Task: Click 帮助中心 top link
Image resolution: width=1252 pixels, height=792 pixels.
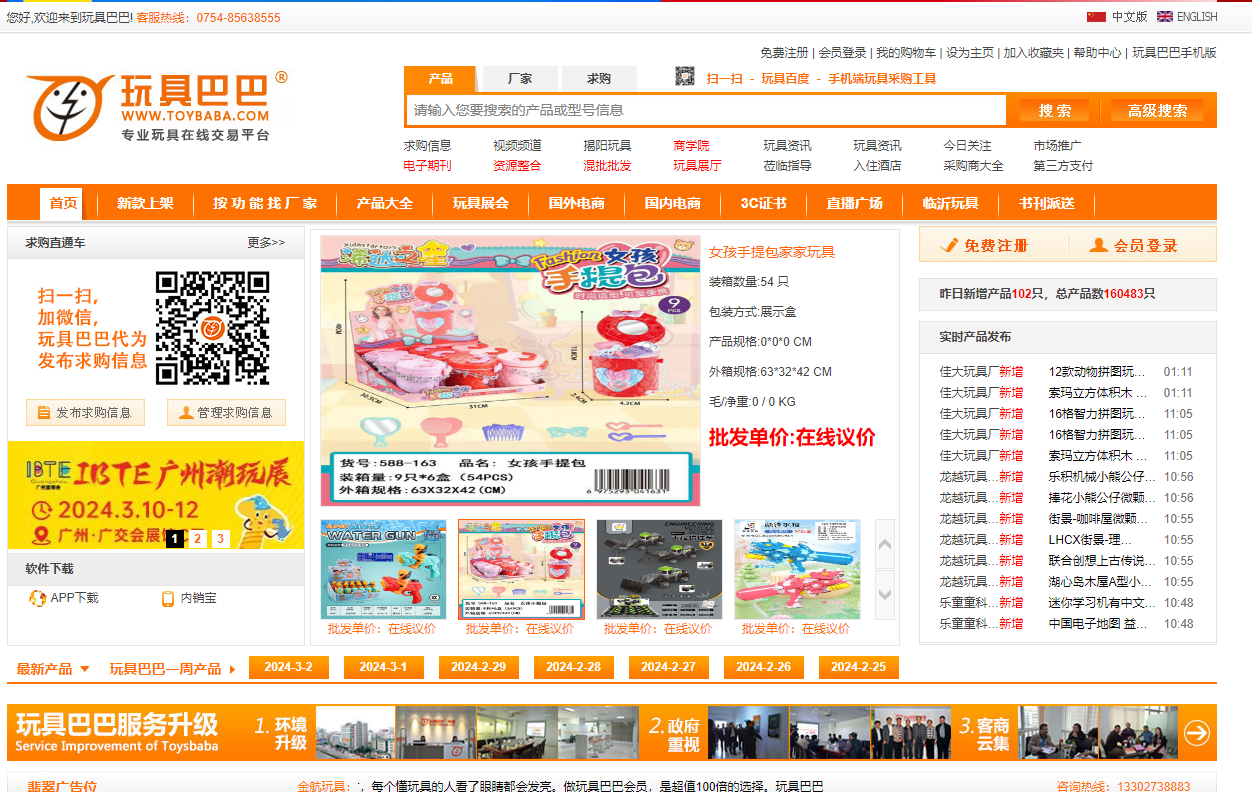Action: pyautogui.click(x=1097, y=53)
